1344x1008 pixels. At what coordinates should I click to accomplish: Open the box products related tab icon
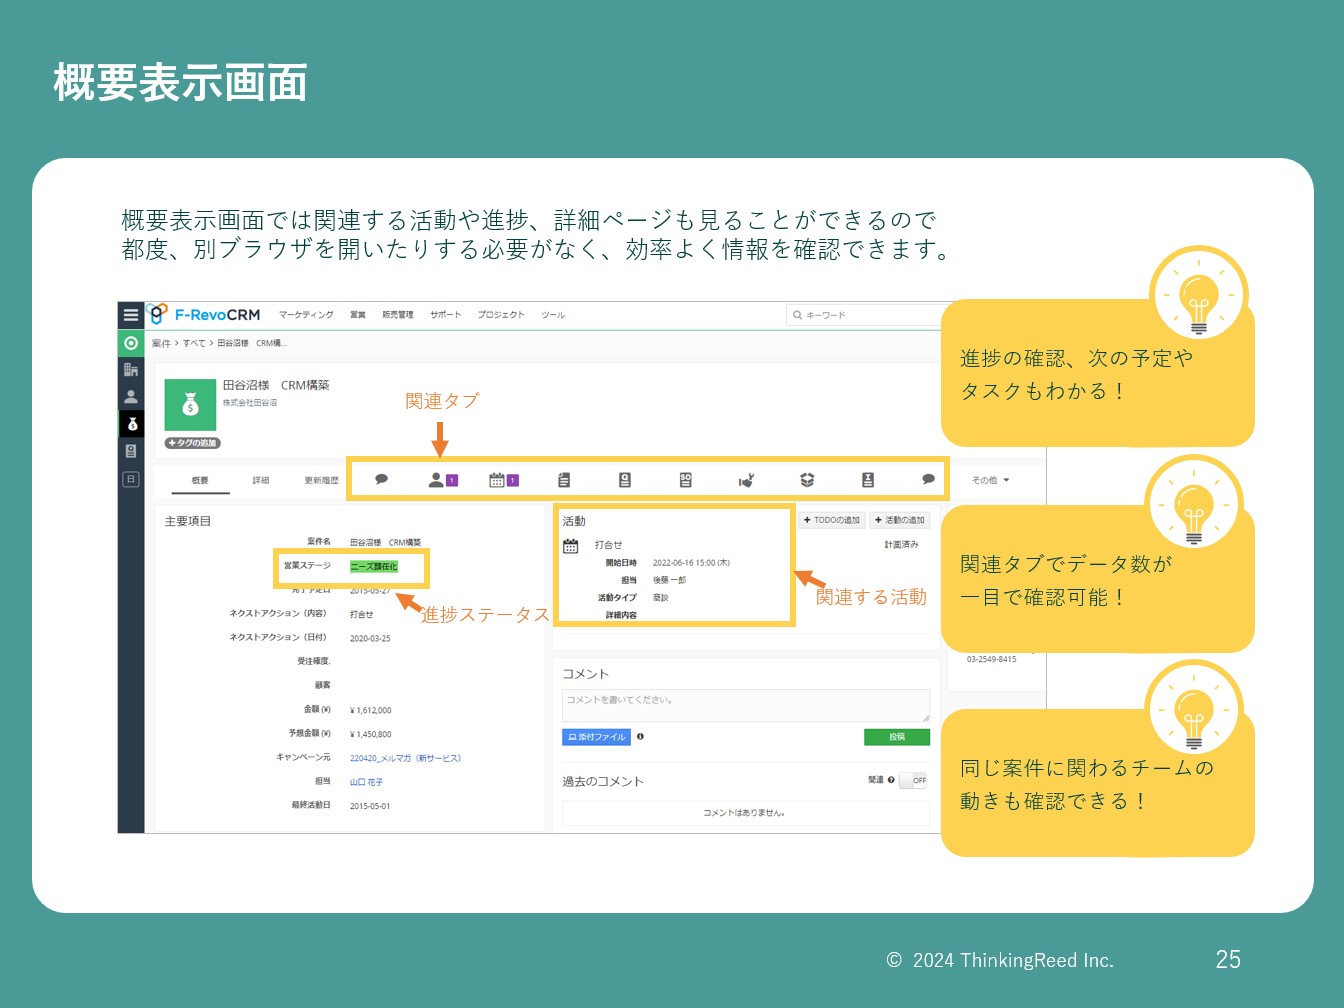coord(807,480)
